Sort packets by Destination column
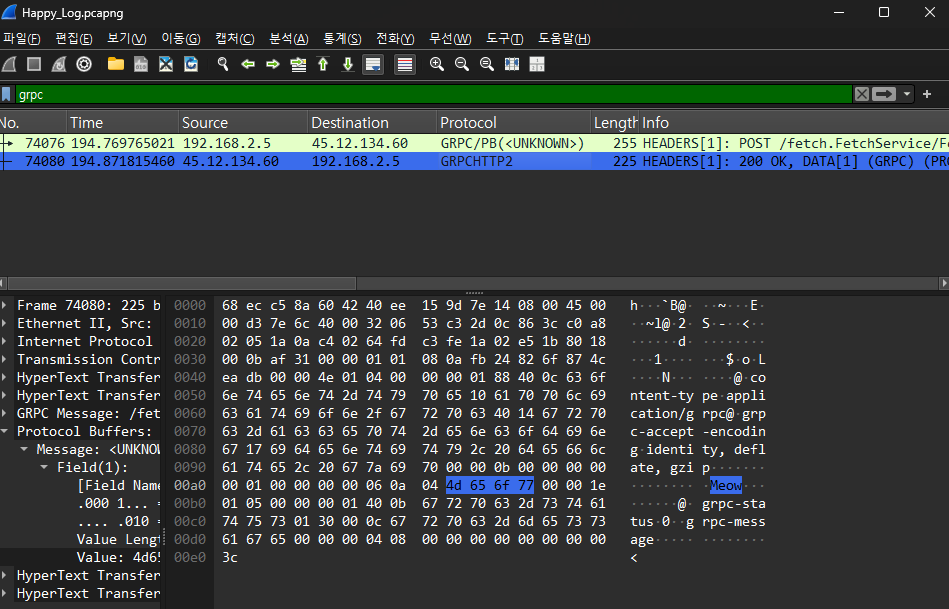Viewport: 949px width, 609px height. [x=372, y=123]
